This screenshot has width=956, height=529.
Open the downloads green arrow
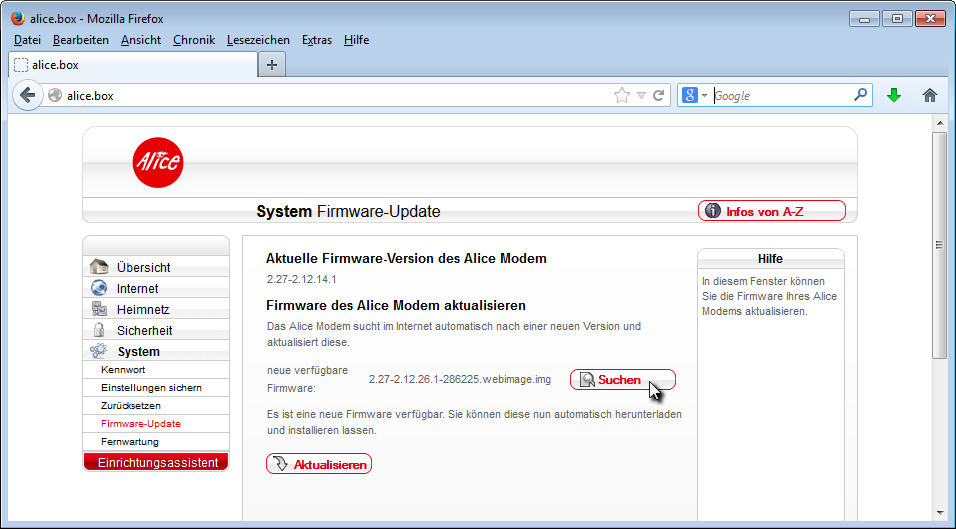894,95
